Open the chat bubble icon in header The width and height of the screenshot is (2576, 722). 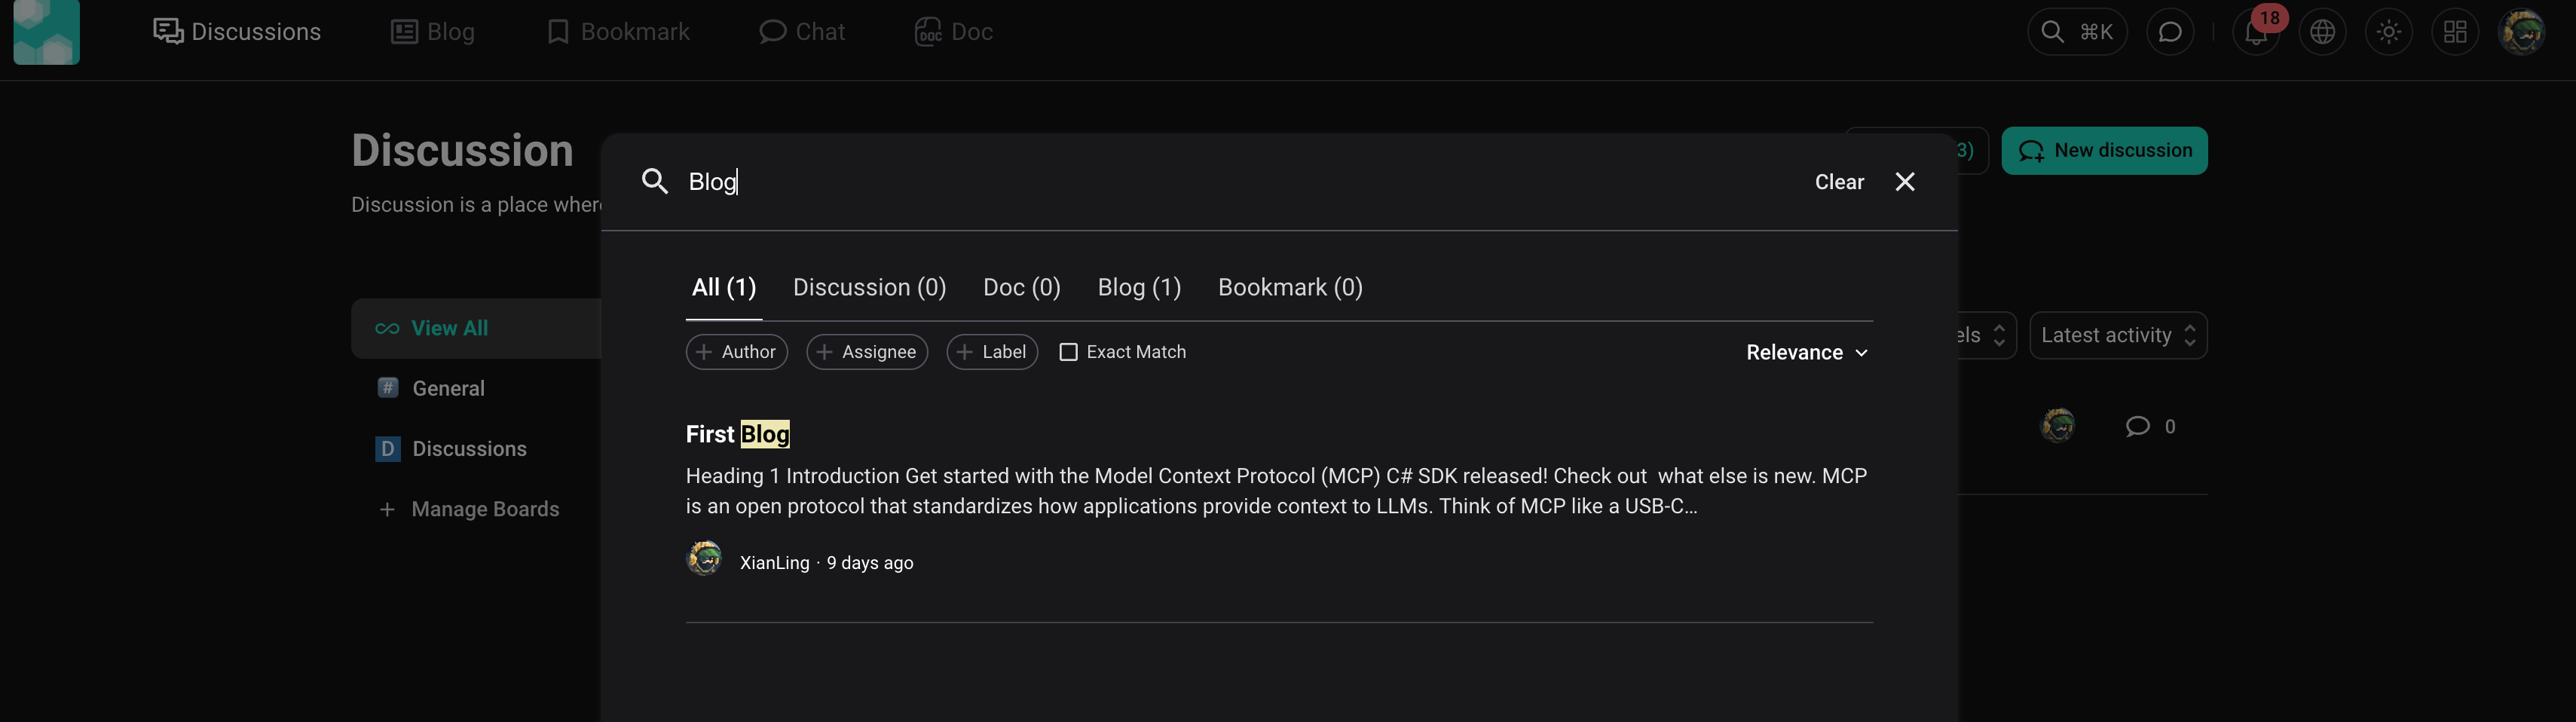coord(2169,33)
